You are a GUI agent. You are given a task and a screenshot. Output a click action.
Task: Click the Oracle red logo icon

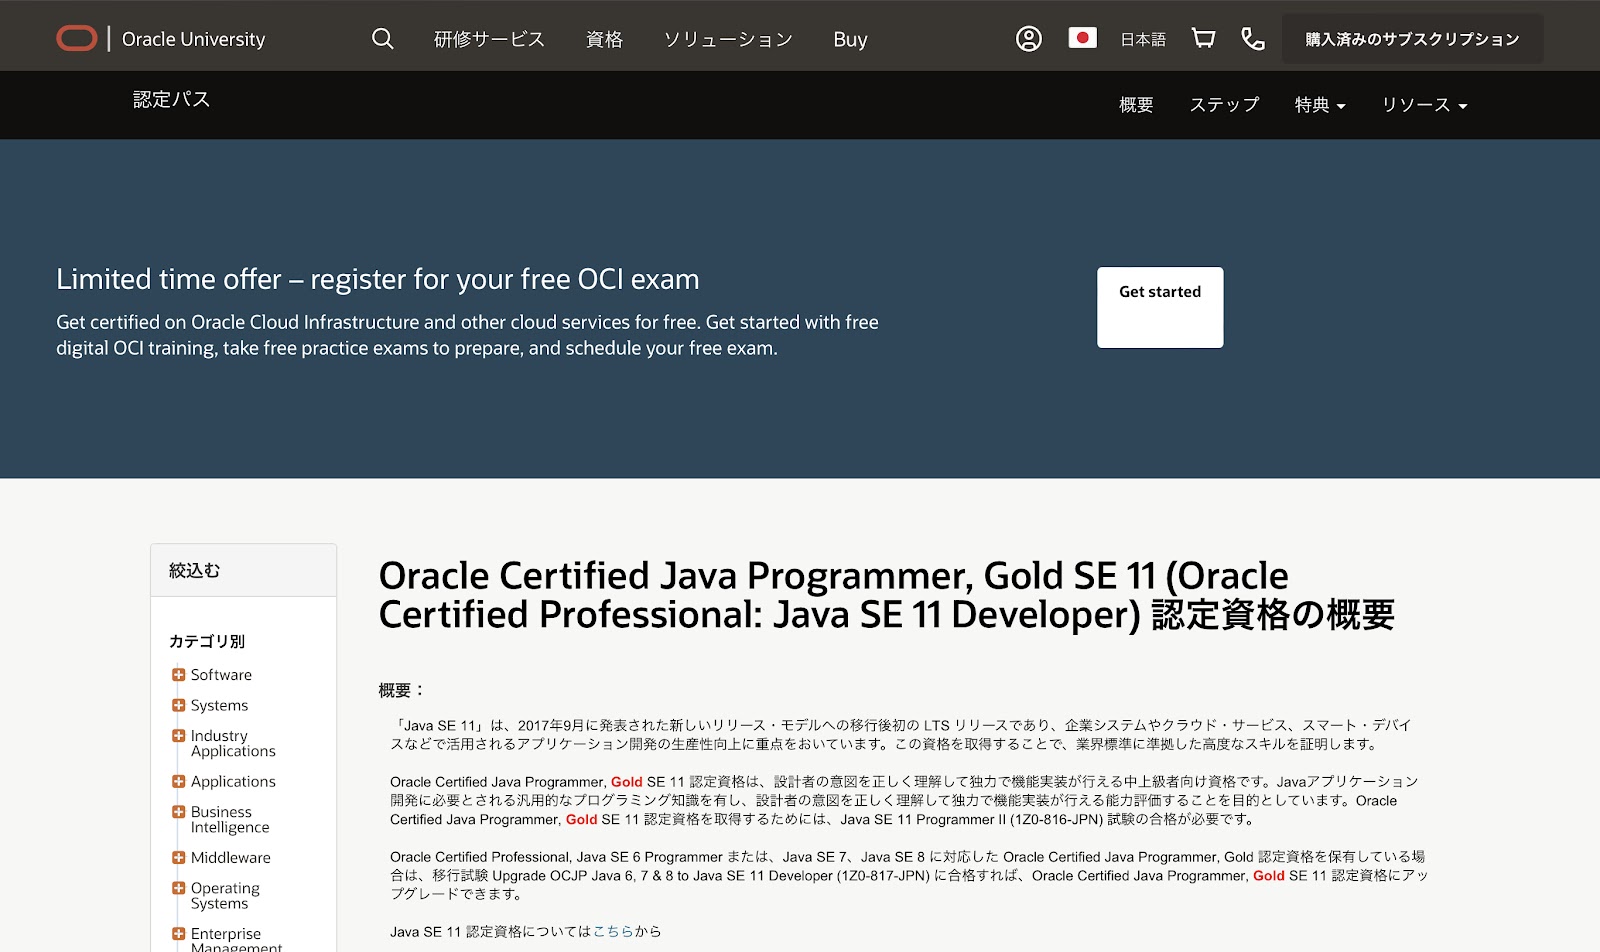[77, 39]
